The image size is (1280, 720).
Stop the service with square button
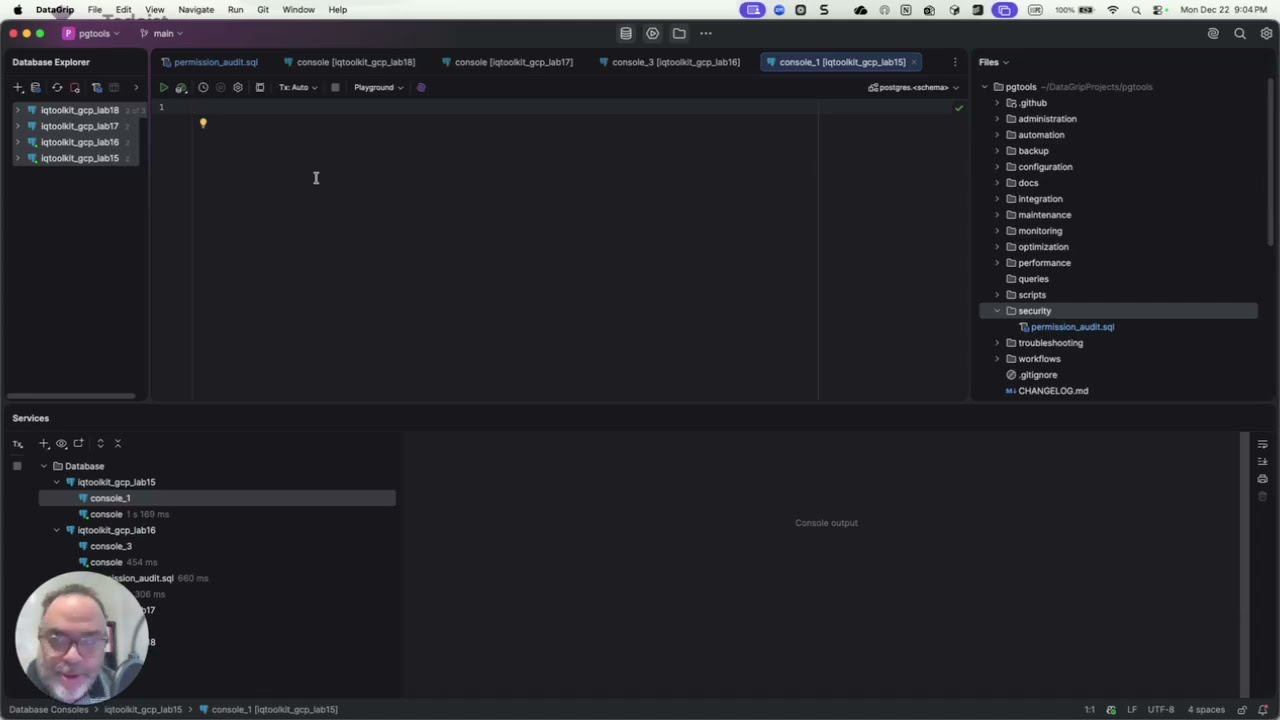click(17, 466)
